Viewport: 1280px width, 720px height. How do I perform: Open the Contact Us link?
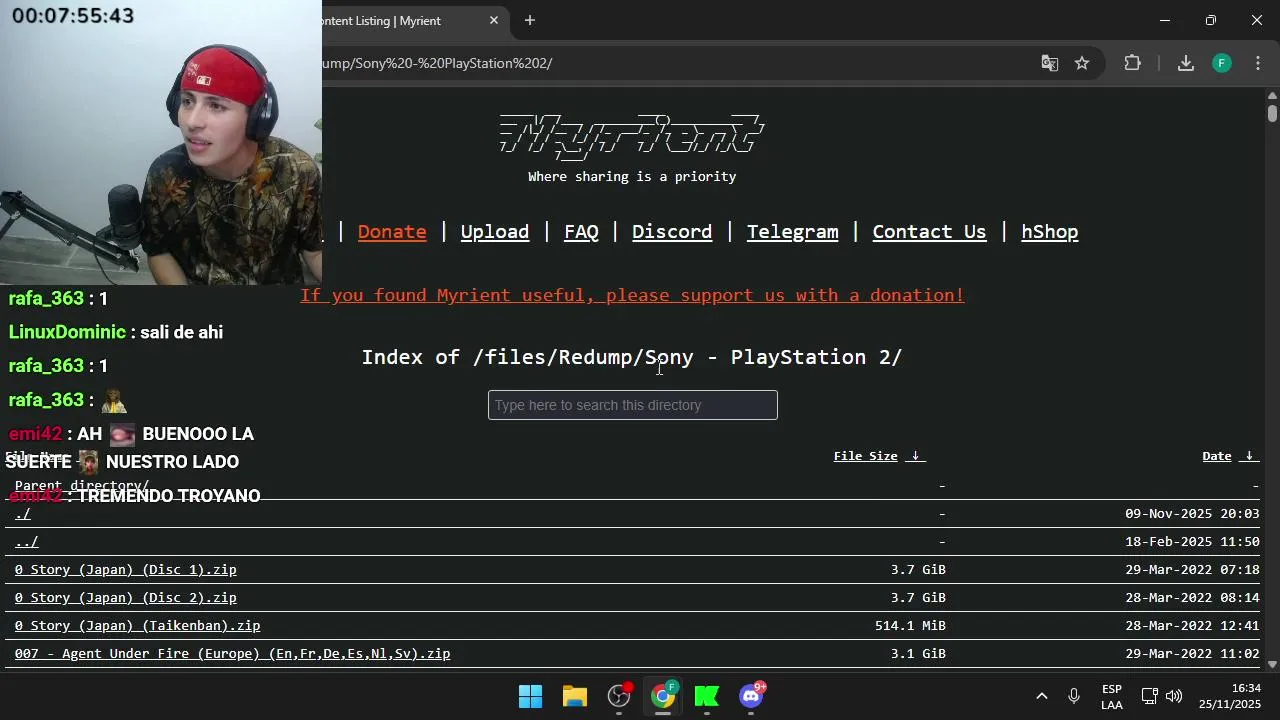[929, 232]
